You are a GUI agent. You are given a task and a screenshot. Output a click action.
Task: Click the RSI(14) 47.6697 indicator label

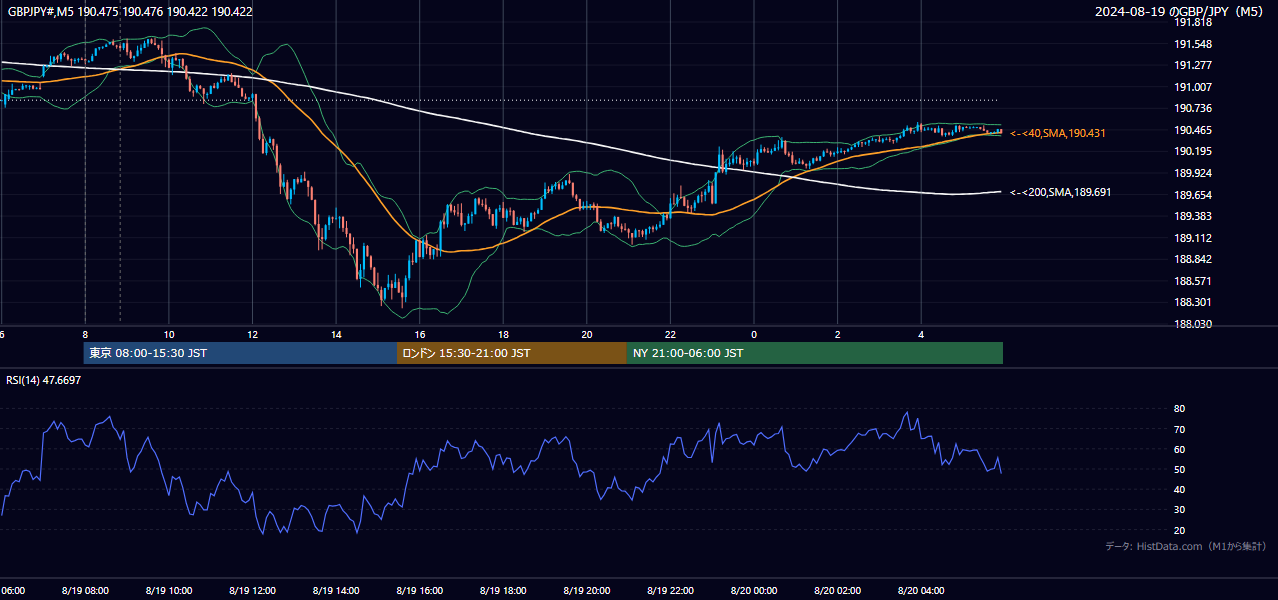[44, 380]
